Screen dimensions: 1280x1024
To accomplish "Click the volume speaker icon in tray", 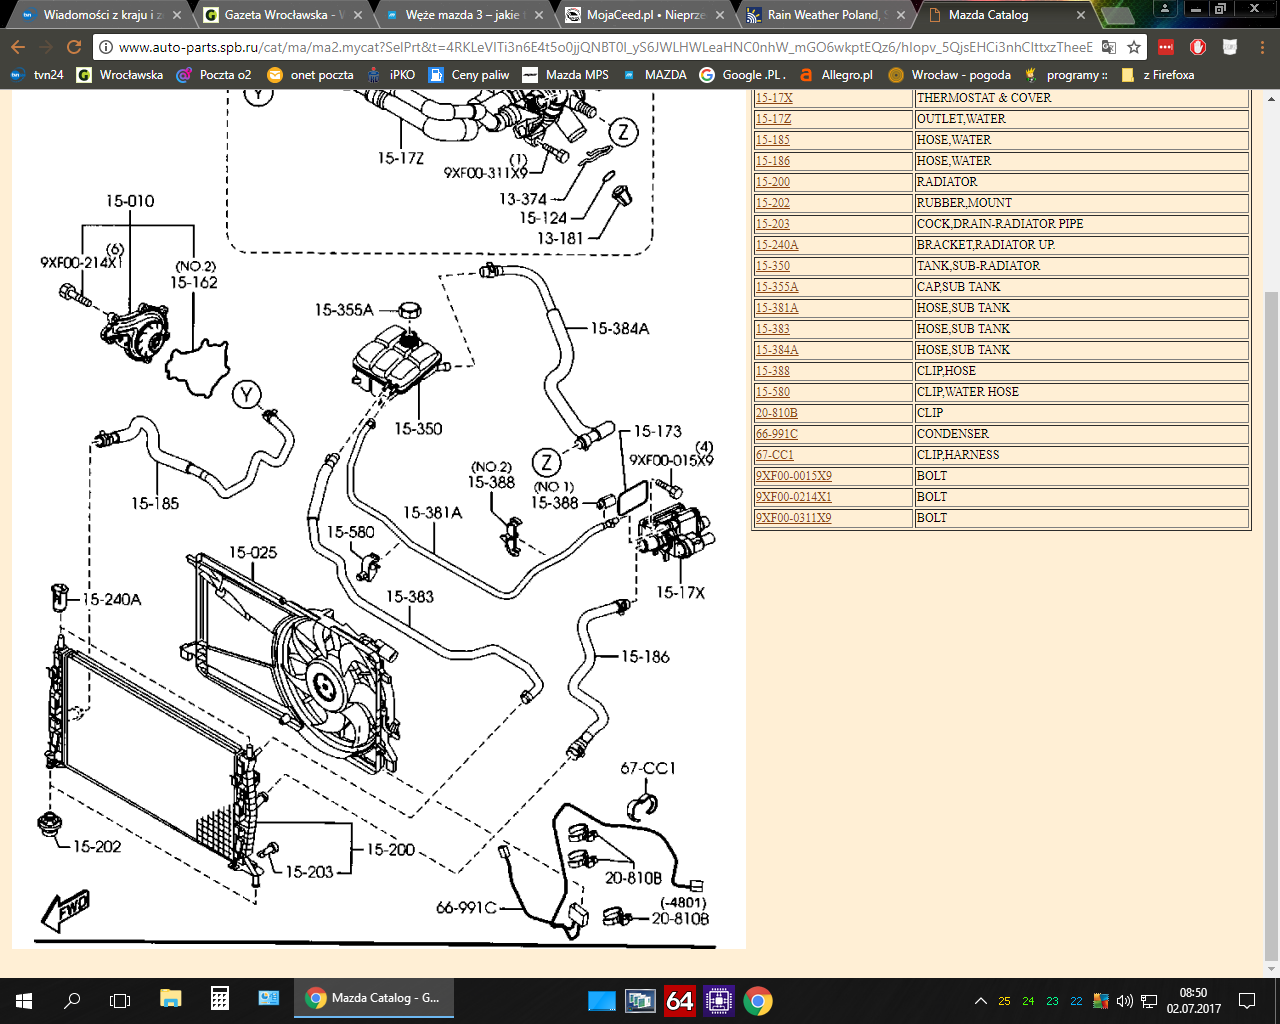I will pos(1125,1000).
